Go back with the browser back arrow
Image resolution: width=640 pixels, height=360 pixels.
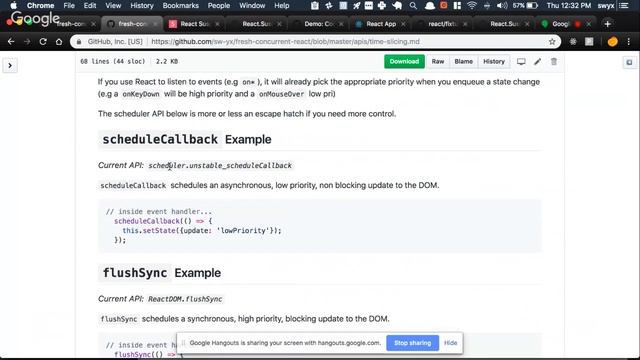pos(11,42)
